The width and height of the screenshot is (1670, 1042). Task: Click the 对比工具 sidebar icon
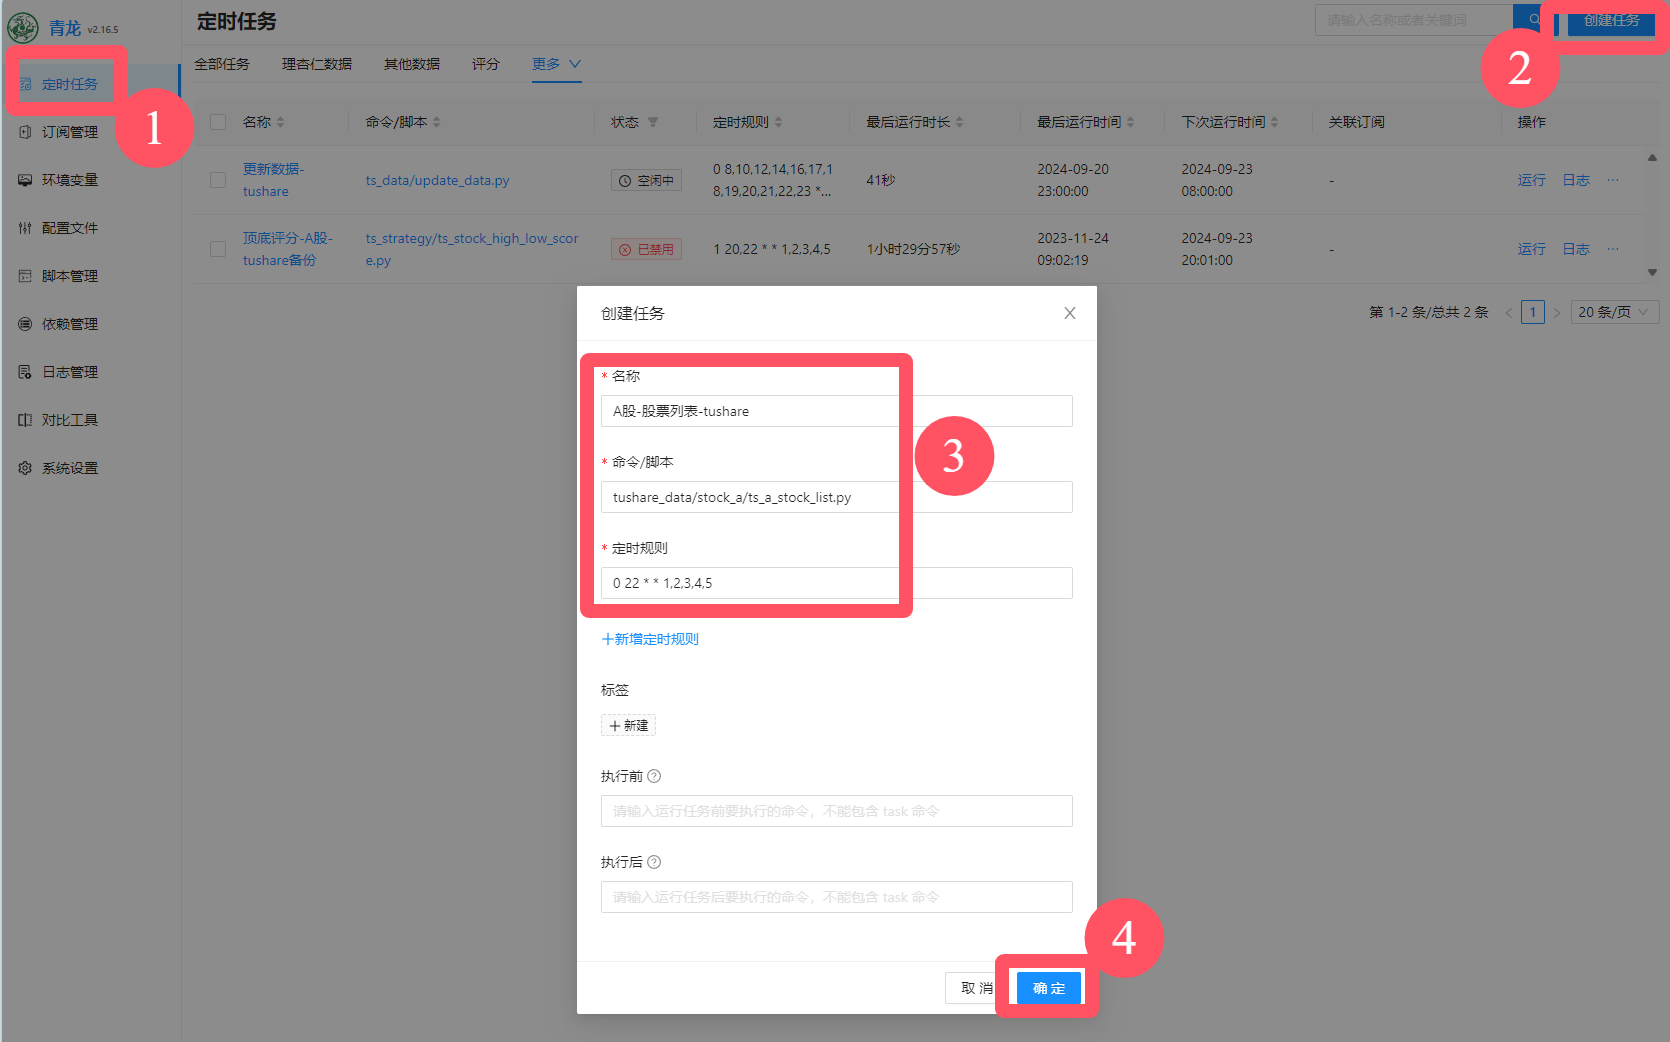point(25,420)
